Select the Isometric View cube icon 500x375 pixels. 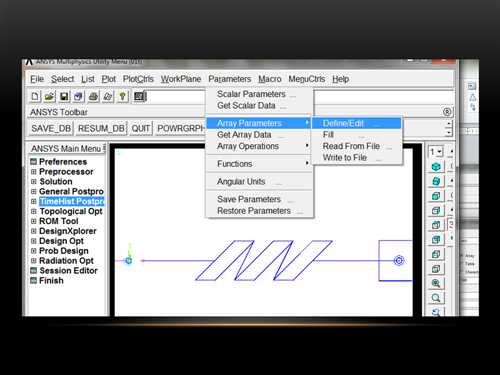coord(436,166)
